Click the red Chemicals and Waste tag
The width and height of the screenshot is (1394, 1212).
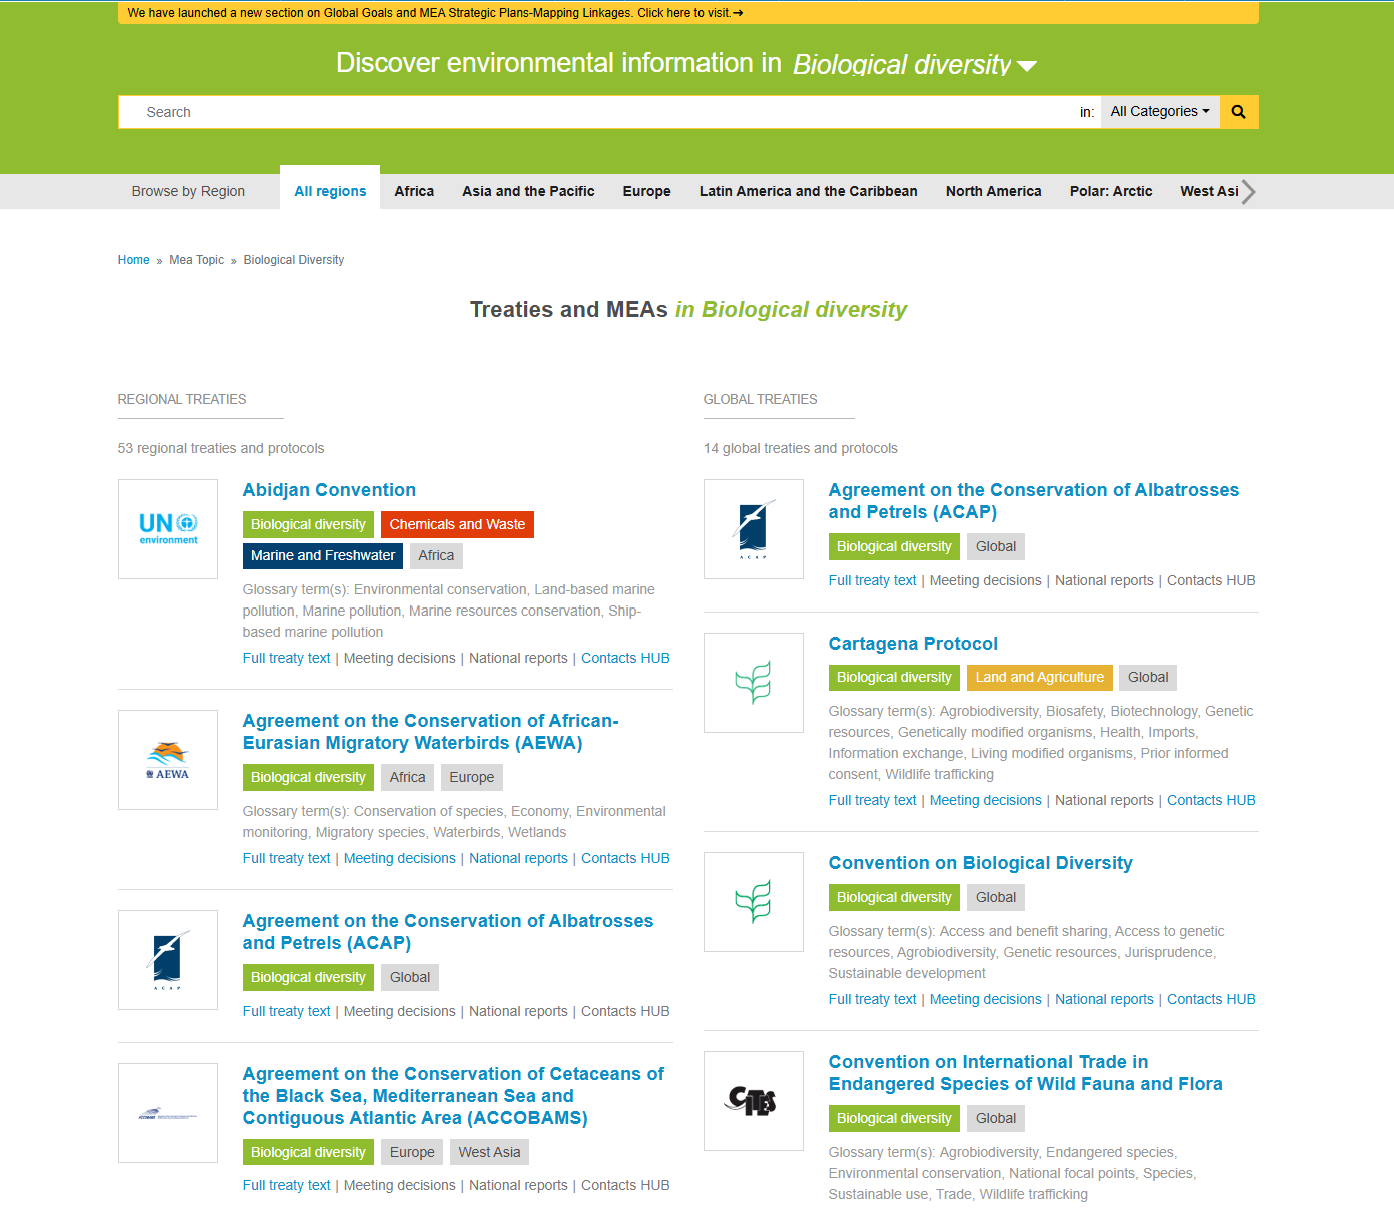[x=457, y=525]
